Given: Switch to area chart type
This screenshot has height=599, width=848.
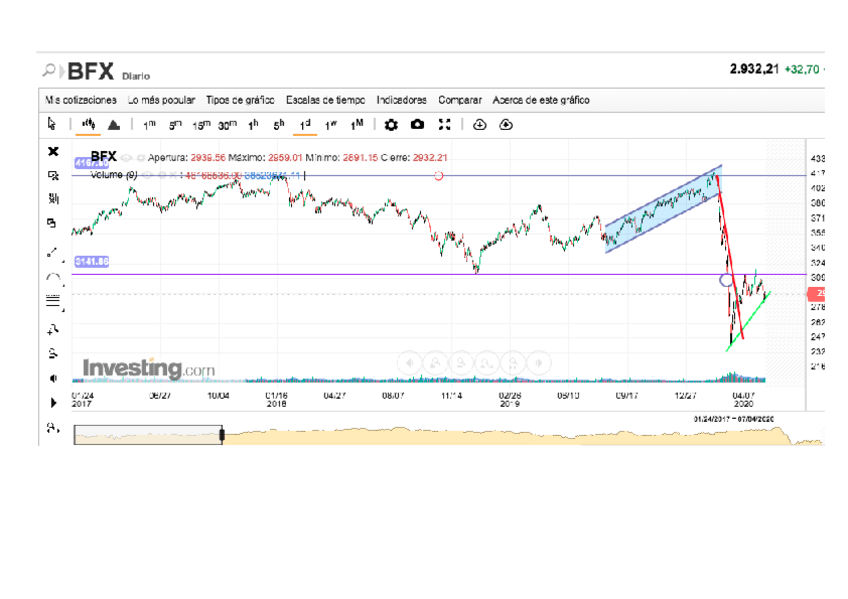Looking at the screenshot, I should [114, 124].
